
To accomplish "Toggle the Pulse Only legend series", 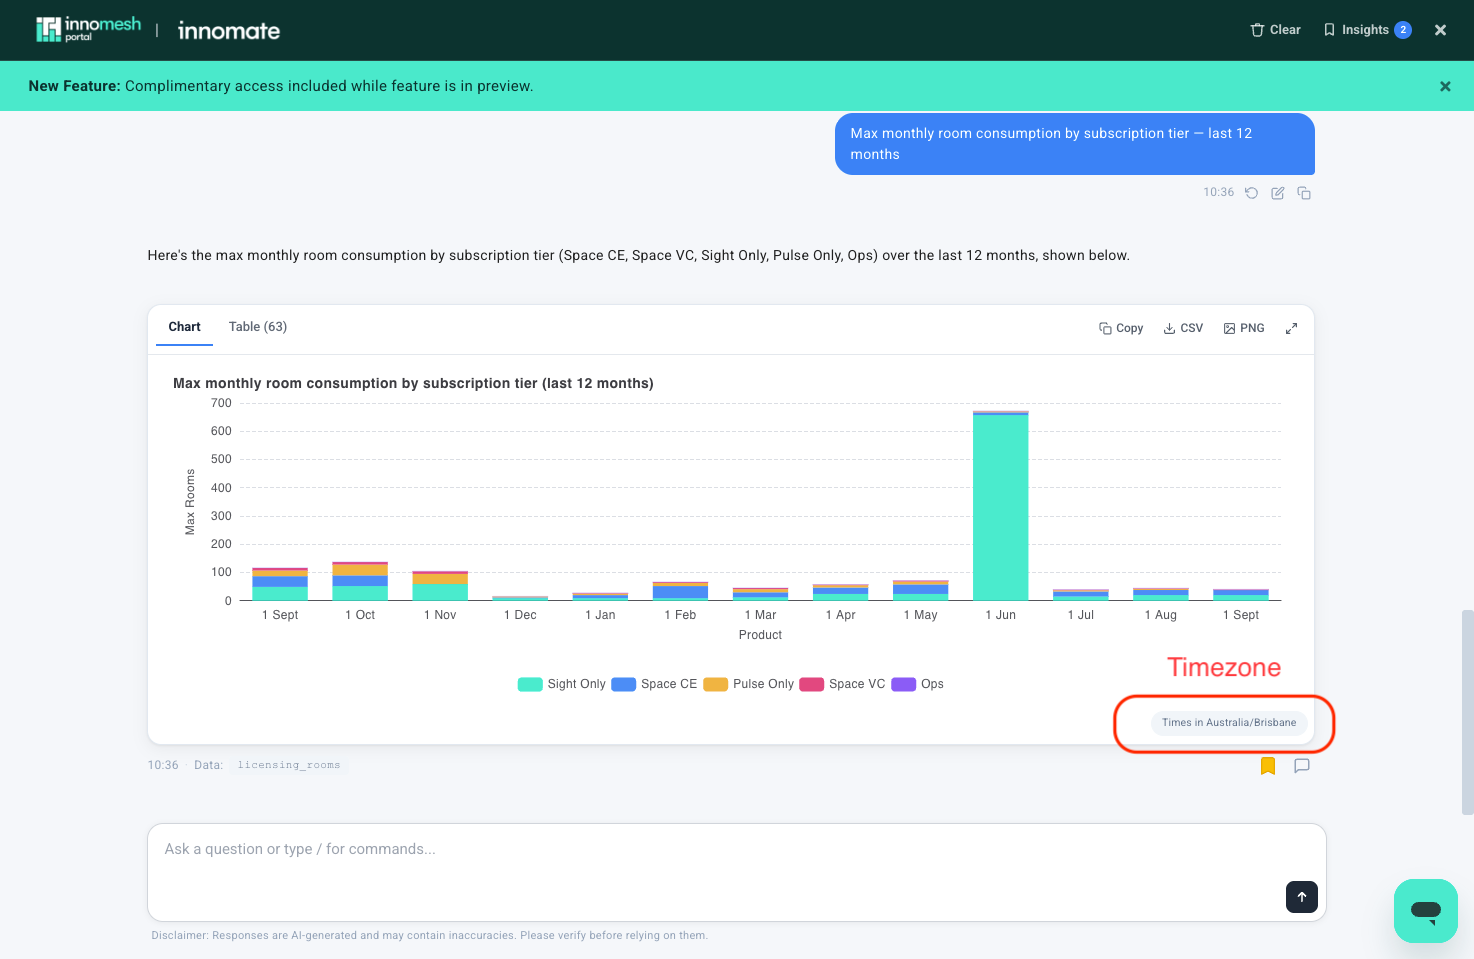I will 749,684.
